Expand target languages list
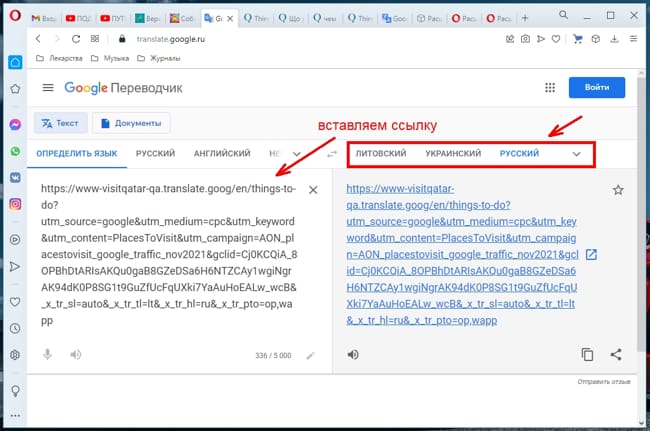 tap(576, 154)
